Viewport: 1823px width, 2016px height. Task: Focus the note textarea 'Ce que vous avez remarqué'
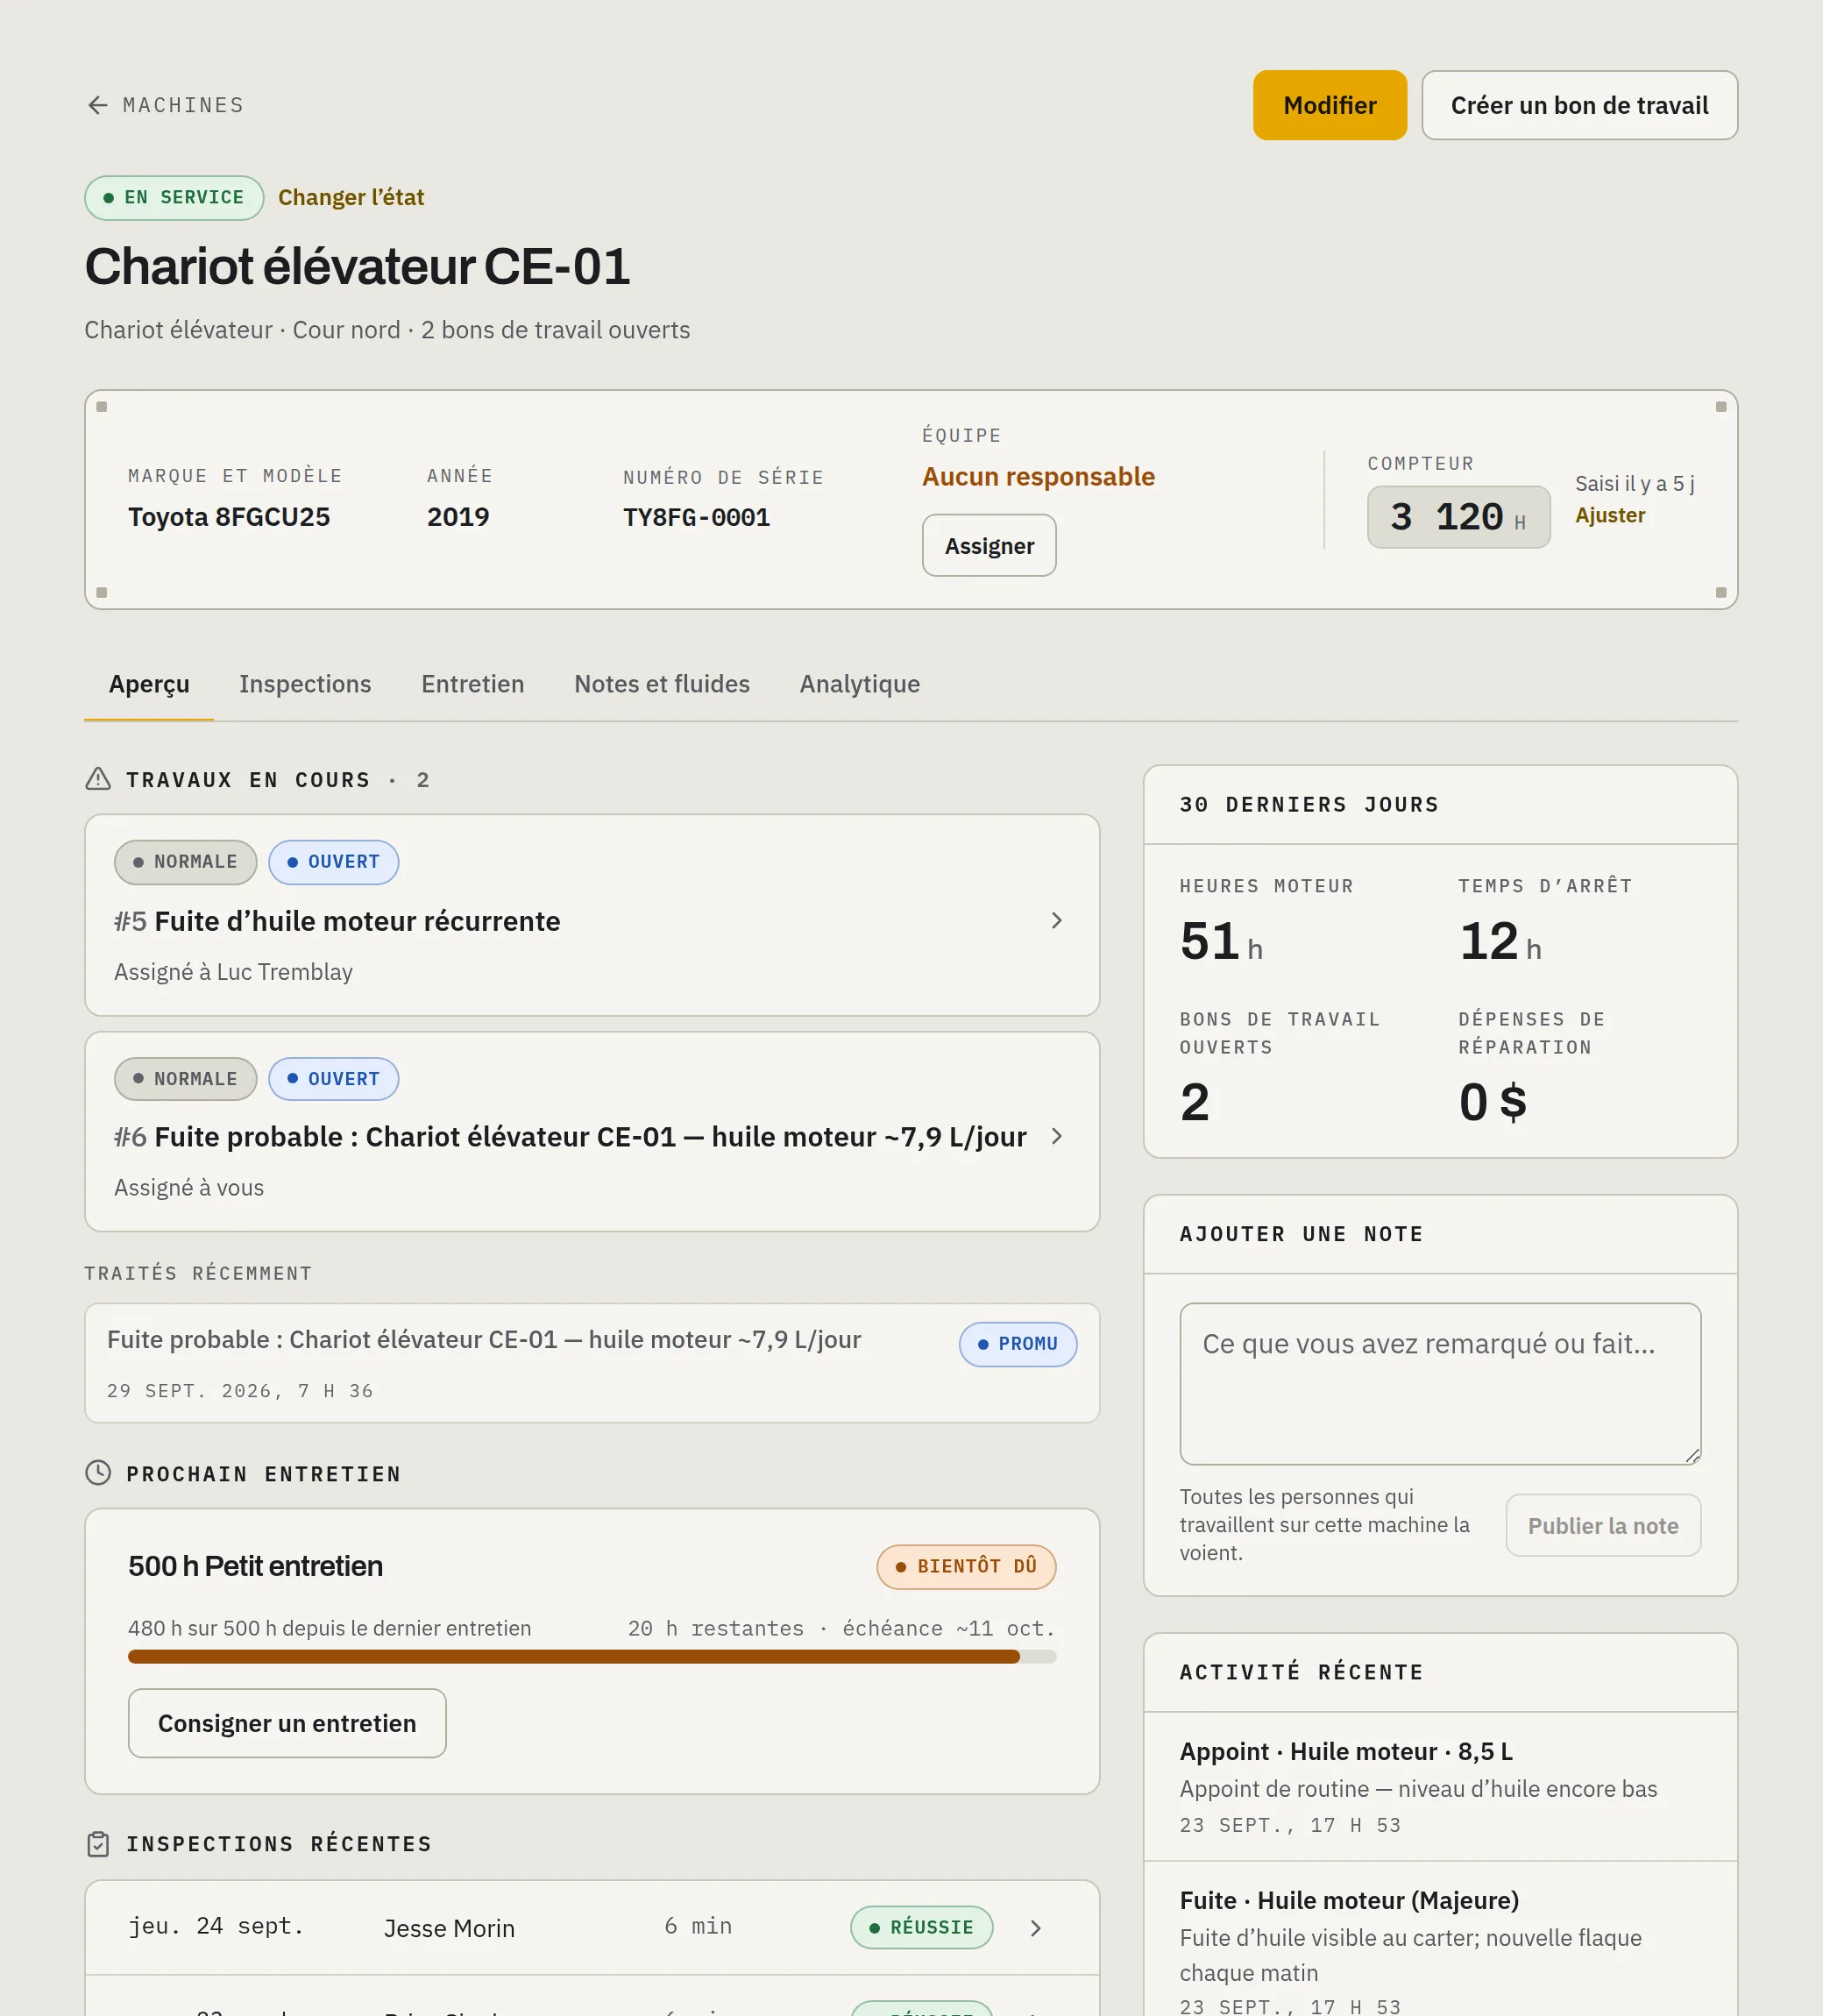(x=1440, y=1383)
